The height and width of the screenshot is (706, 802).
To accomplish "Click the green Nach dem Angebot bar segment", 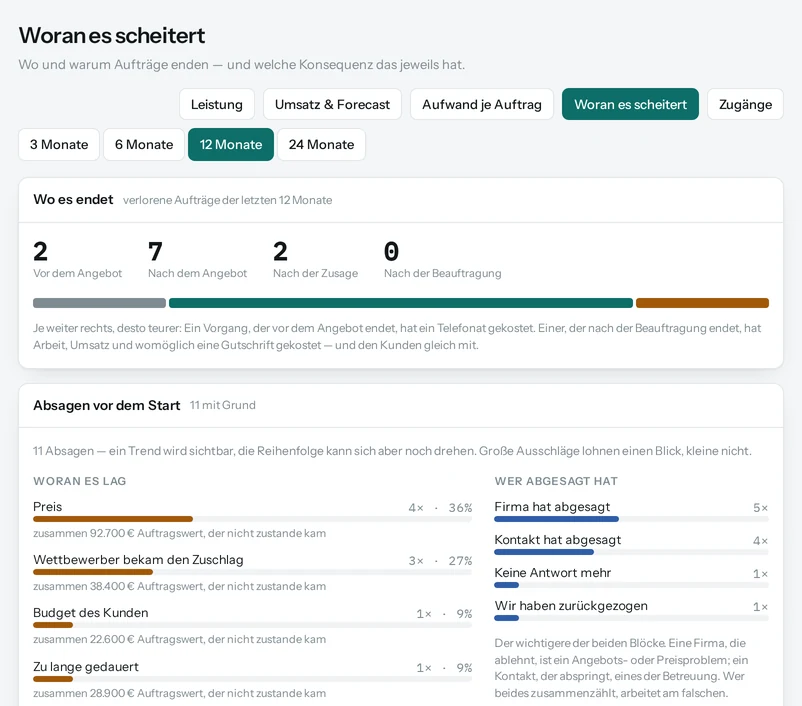I will tap(401, 303).
